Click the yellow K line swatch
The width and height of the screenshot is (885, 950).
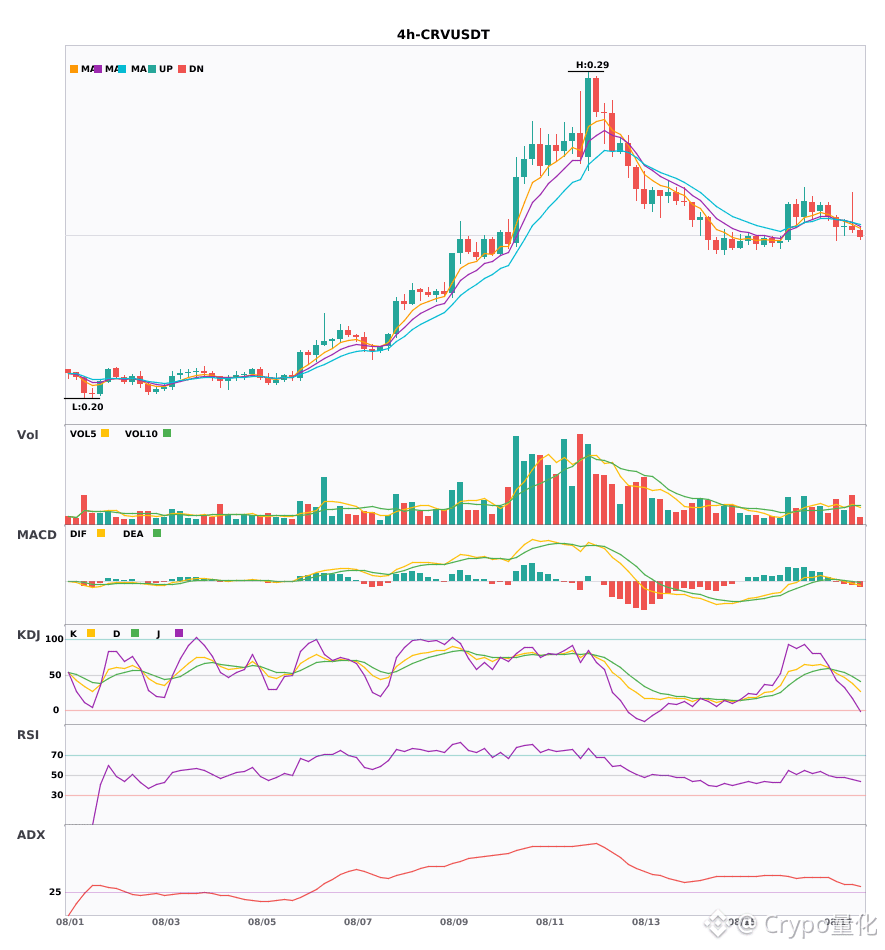click(x=91, y=633)
